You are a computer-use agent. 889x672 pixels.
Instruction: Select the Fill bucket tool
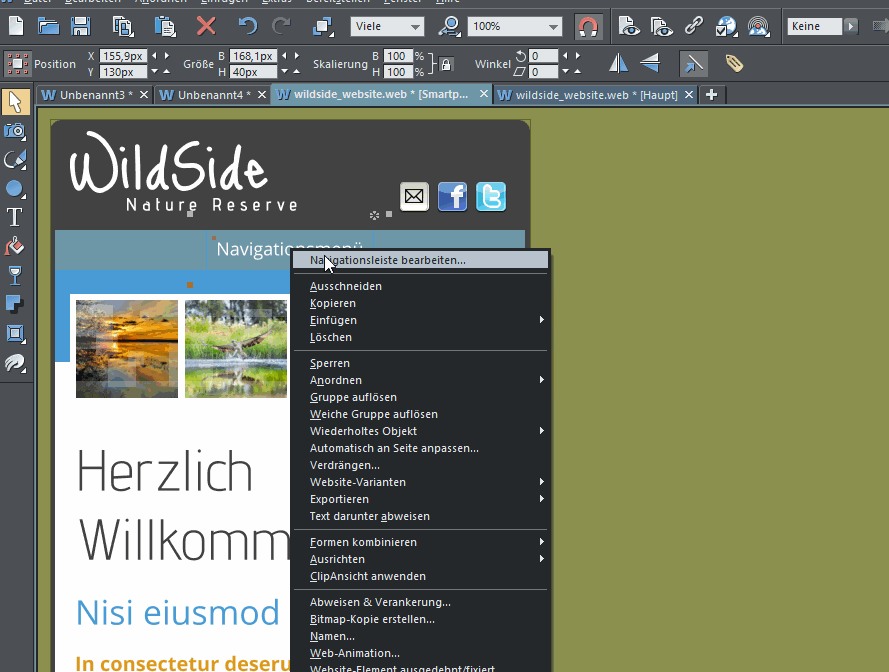tap(15, 247)
